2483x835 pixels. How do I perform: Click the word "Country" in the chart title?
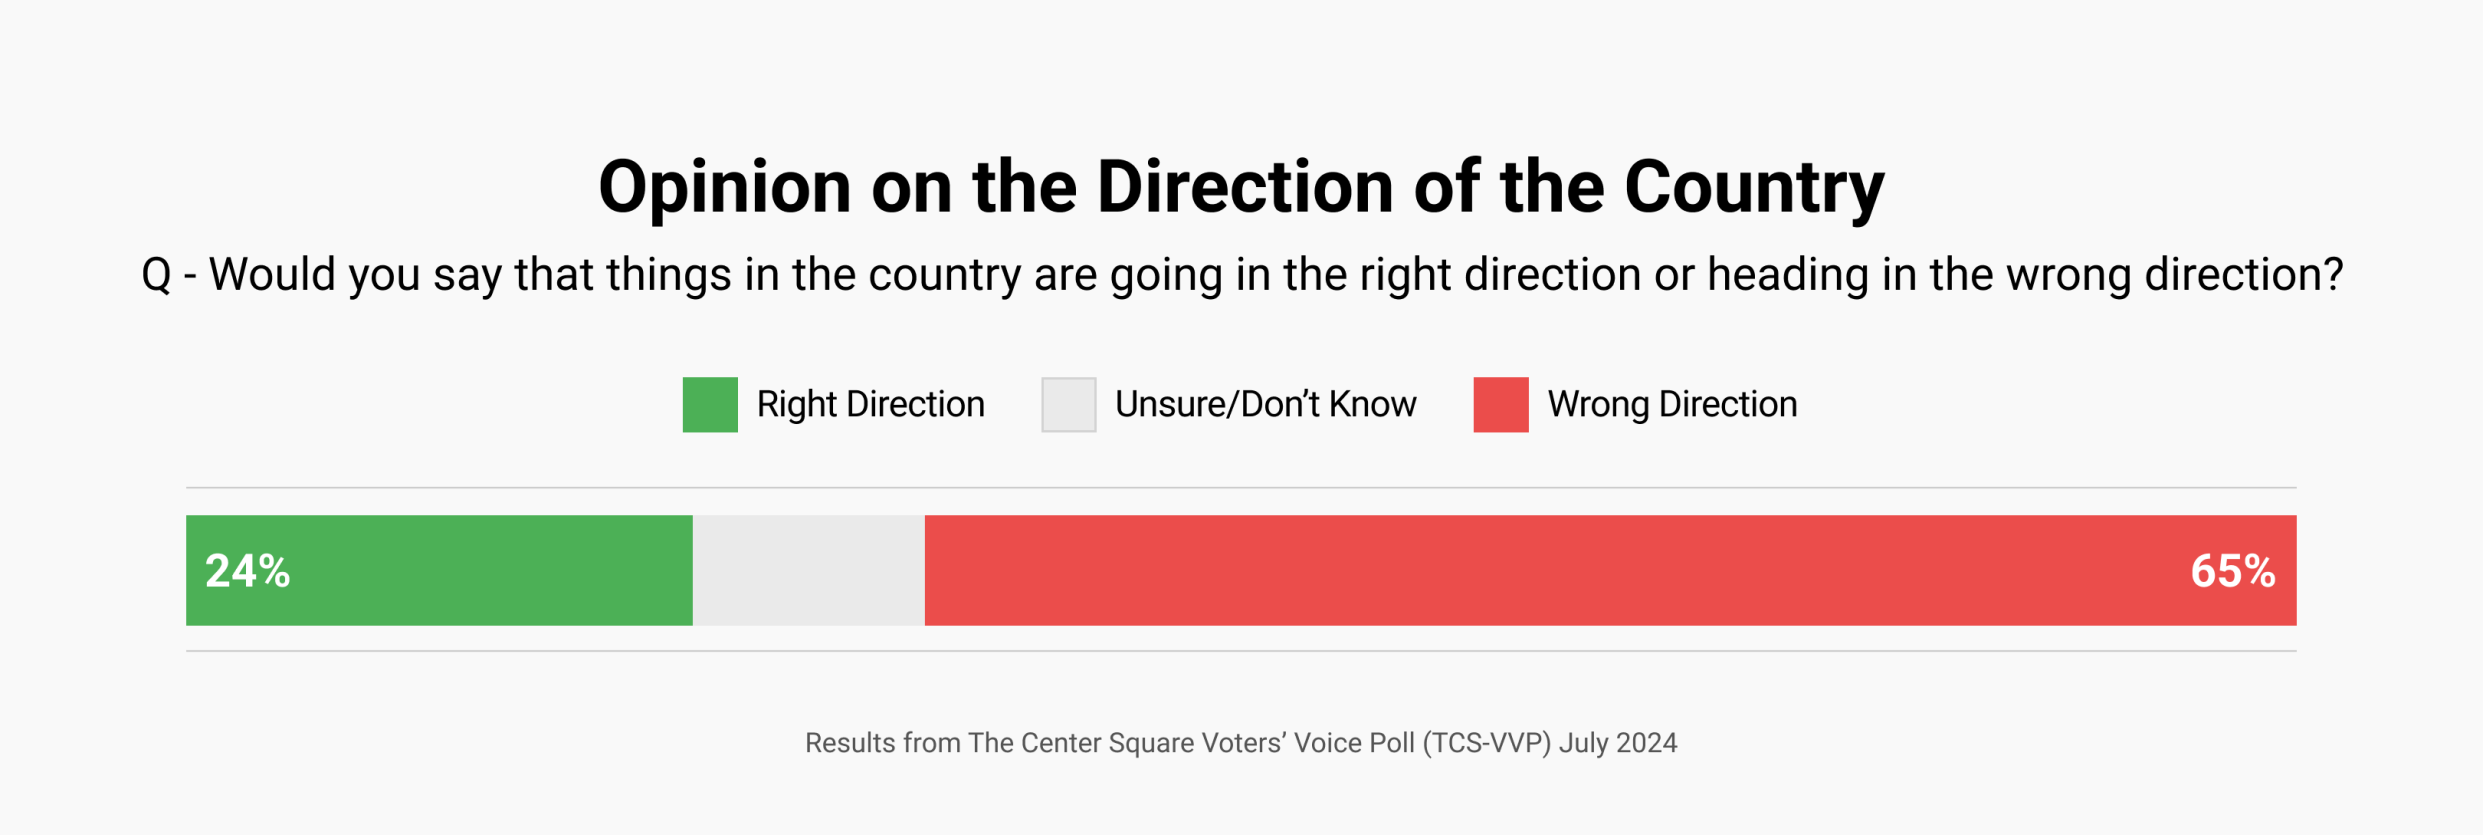coord(1754,188)
